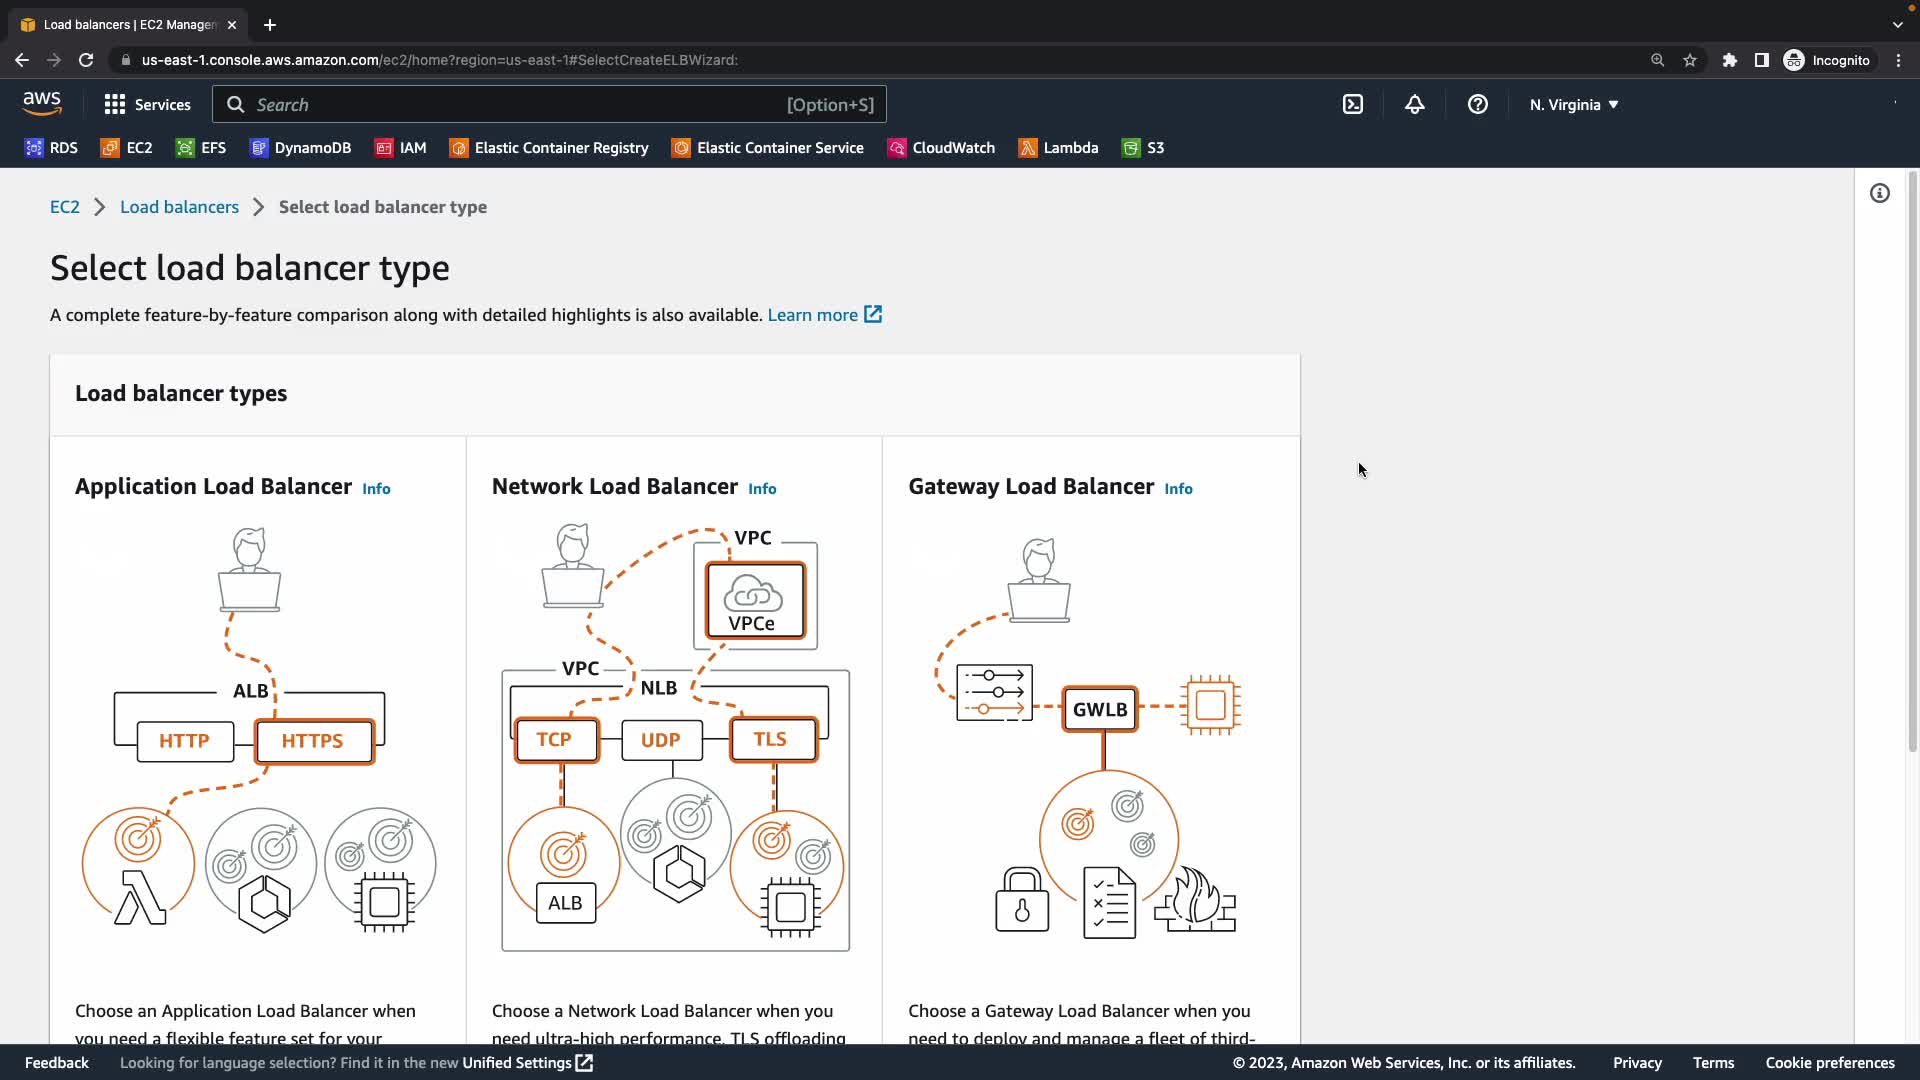Open the notifications bell
The image size is (1920, 1080).
(1414, 105)
